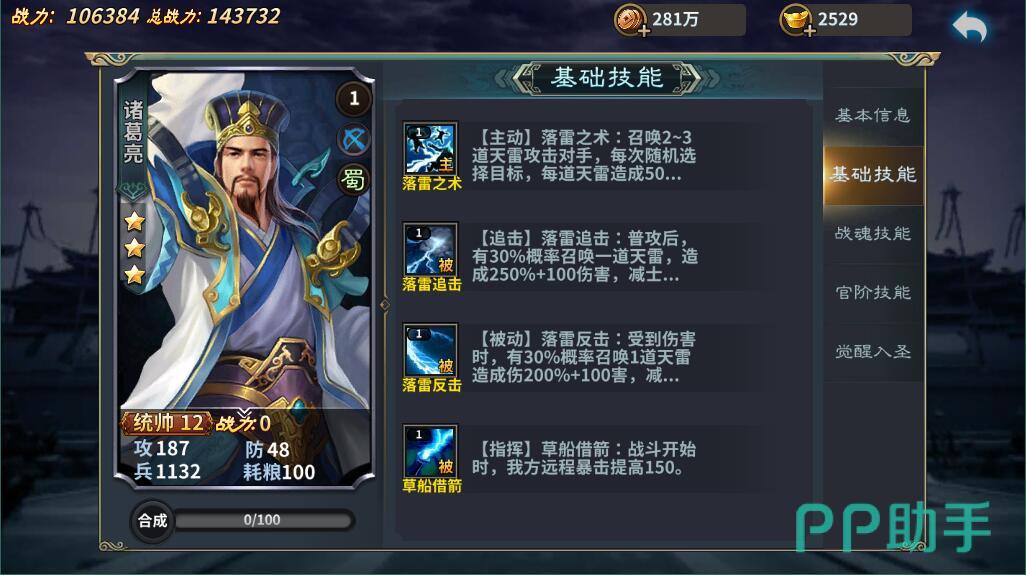Switch to the 战魂技能 tab
This screenshot has width=1026, height=575.
[x=873, y=234]
